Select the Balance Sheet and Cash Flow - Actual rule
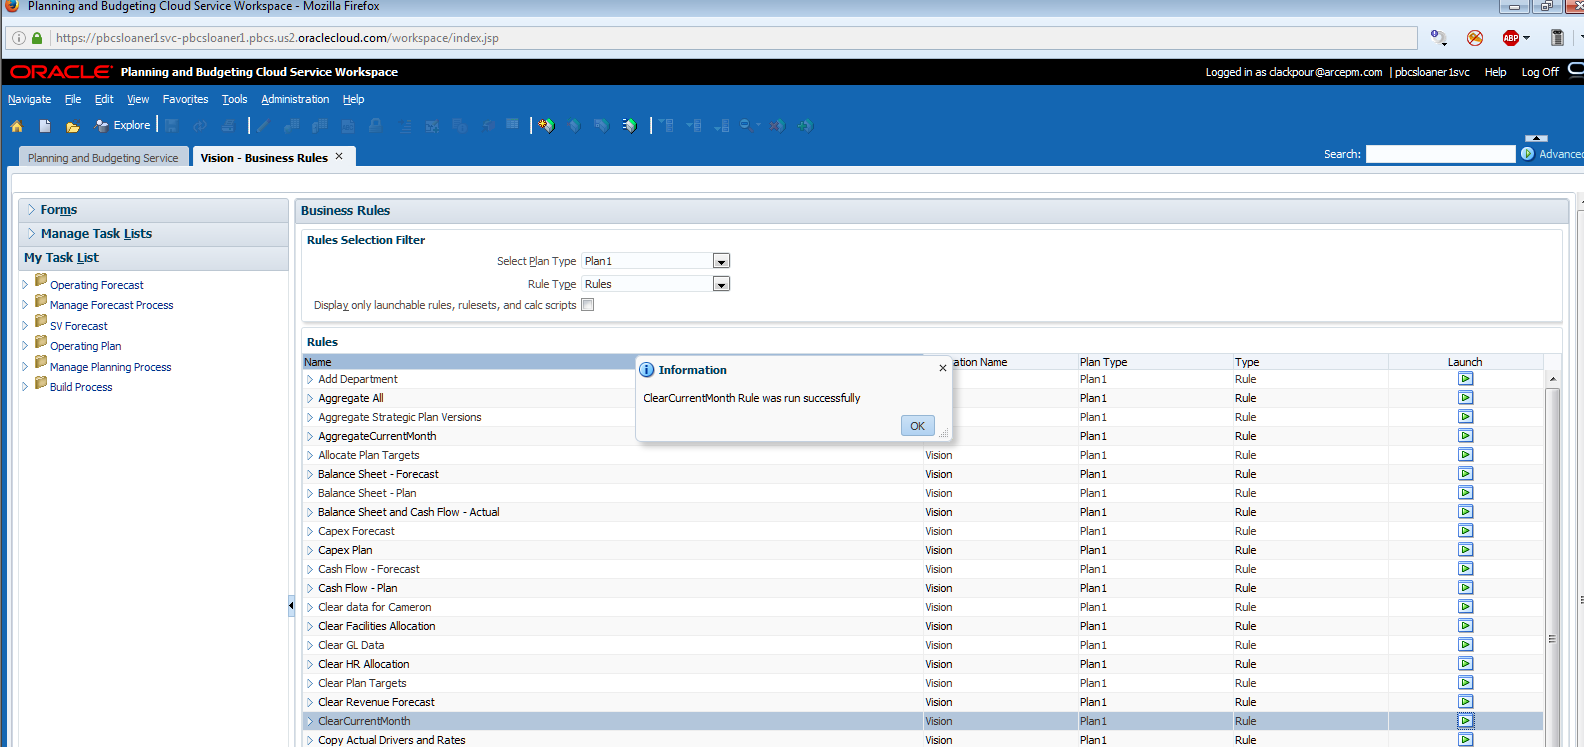1584x747 pixels. click(x=408, y=512)
